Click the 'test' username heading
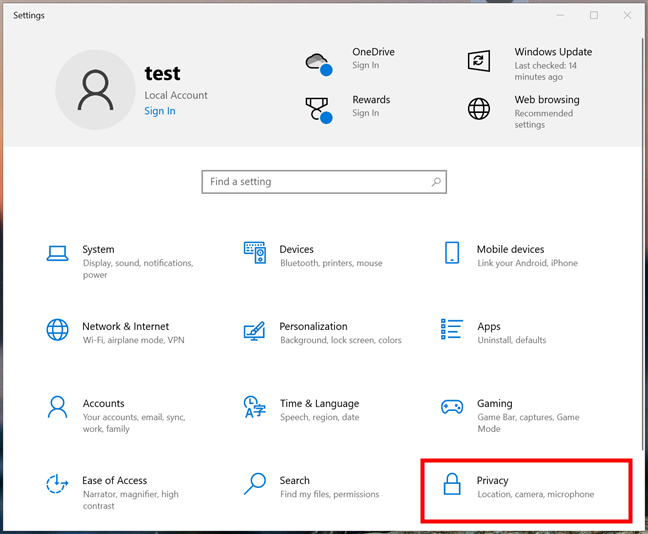Viewport: 648px width, 534px height. [x=162, y=74]
